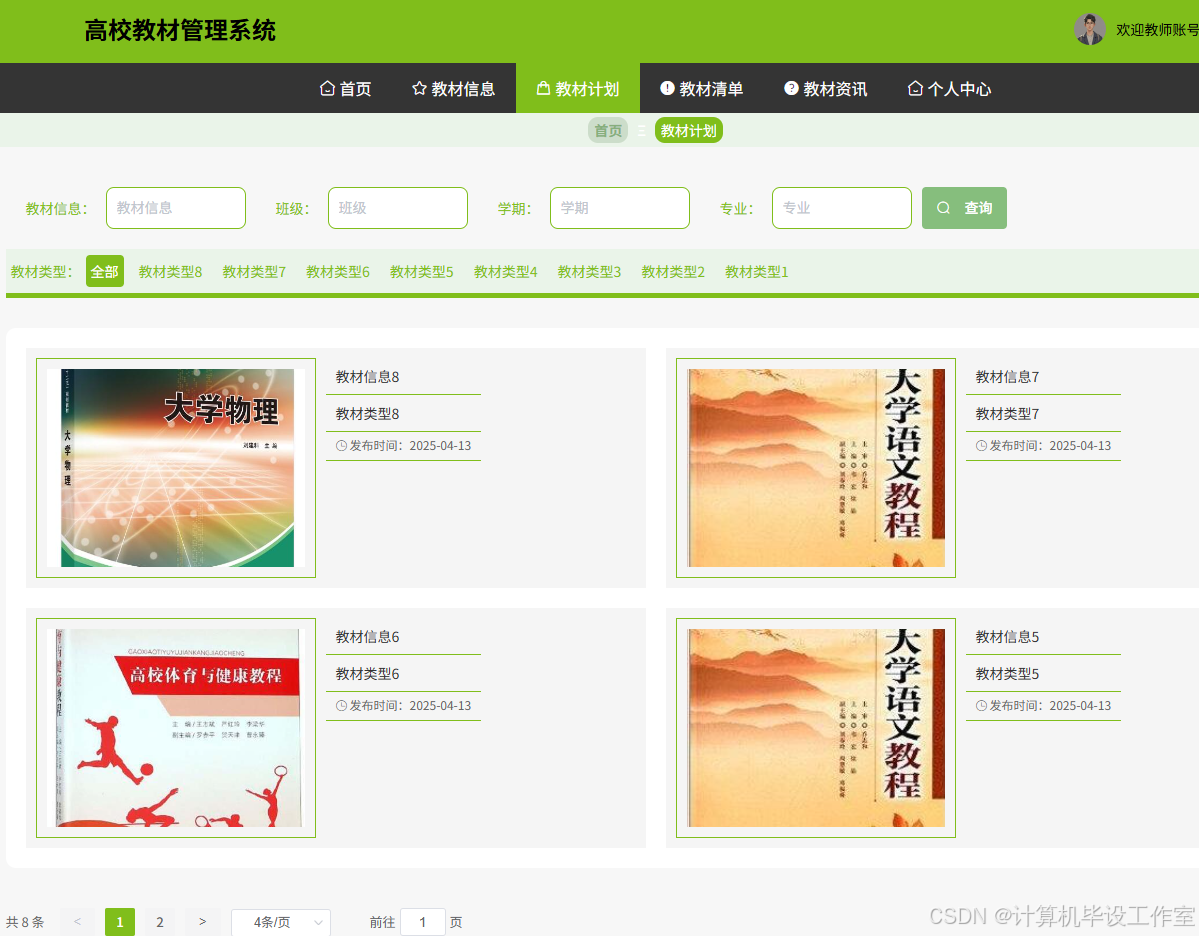Click the 教材信息6 title text

coord(367,637)
